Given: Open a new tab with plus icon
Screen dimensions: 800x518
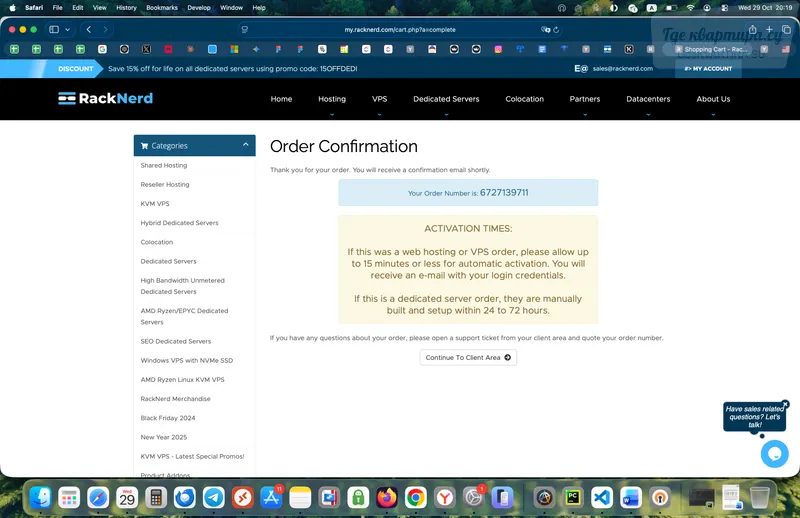Looking at the screenshot, I should click(769, 30).
